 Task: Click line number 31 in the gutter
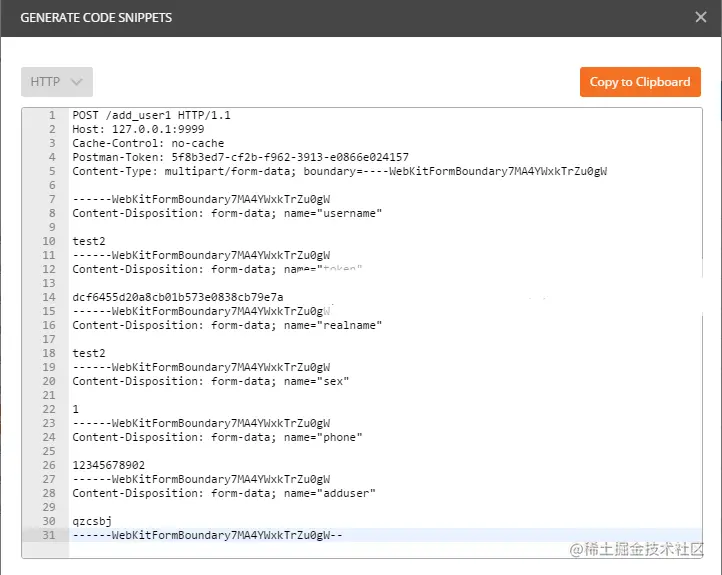click(49, 535)
